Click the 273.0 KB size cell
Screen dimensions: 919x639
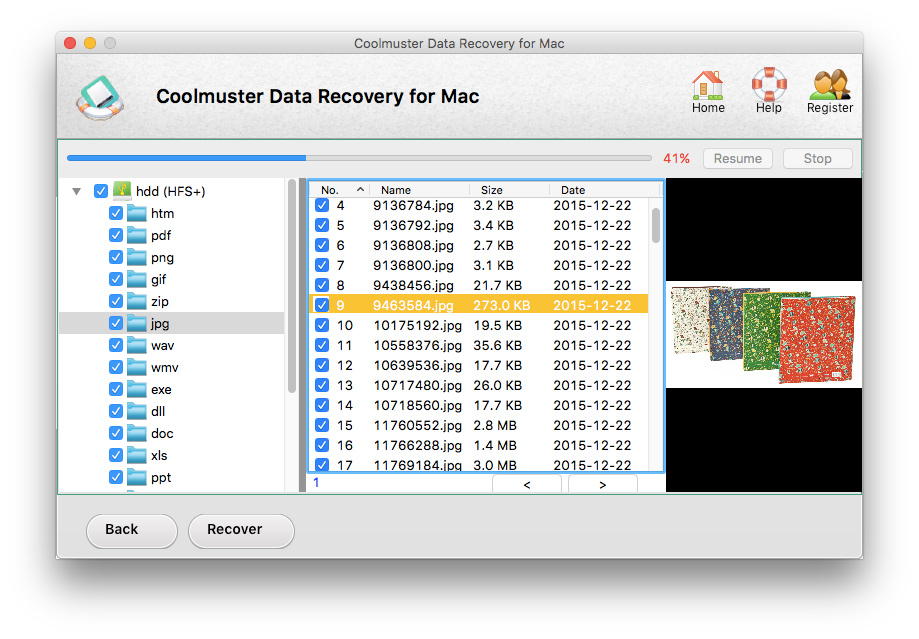click(x=502, y=305)
